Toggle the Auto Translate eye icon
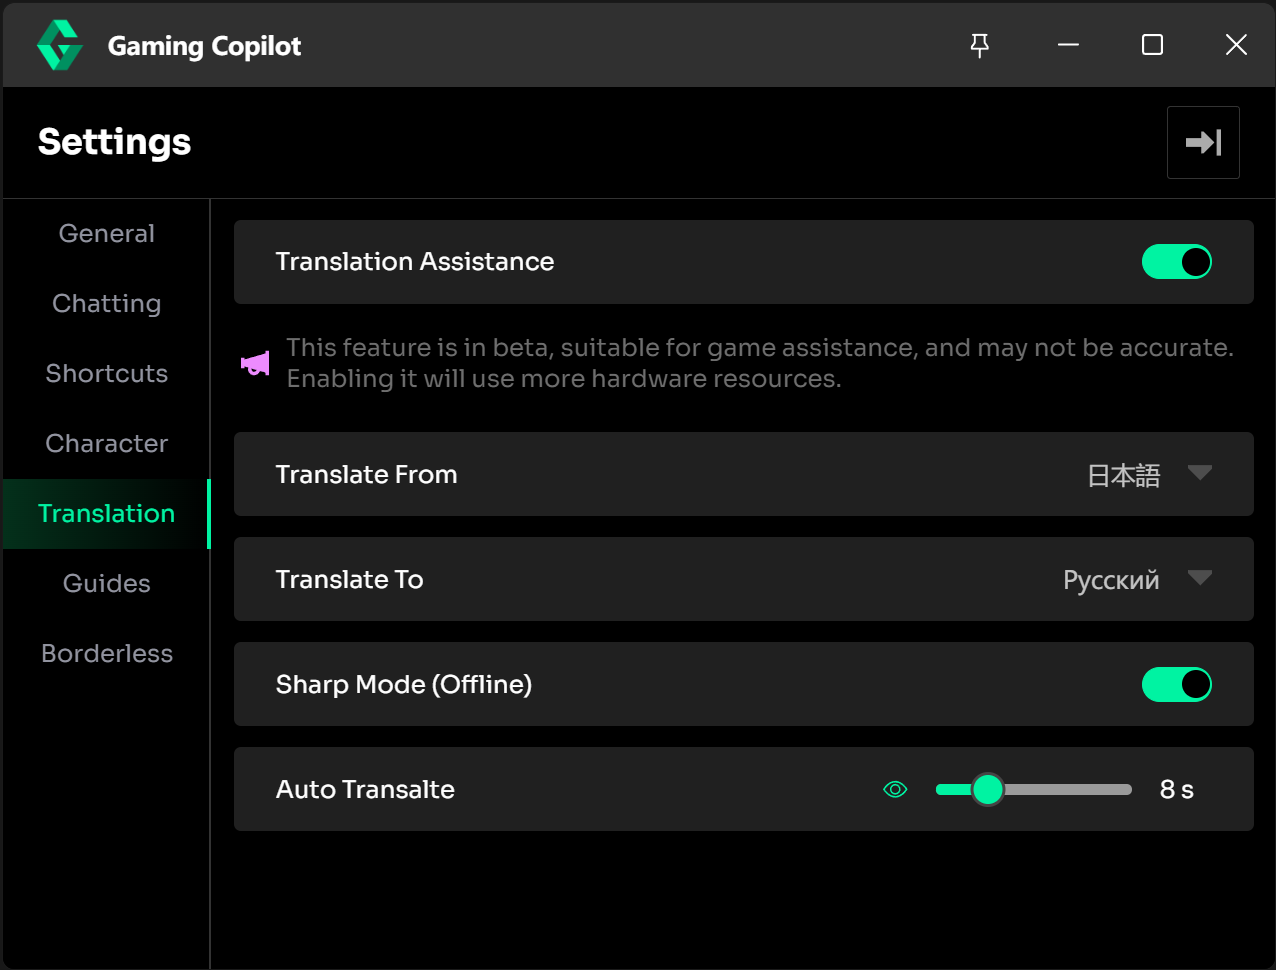The height and width of the screenshot is (970, 1276). (x=895, y=790)
